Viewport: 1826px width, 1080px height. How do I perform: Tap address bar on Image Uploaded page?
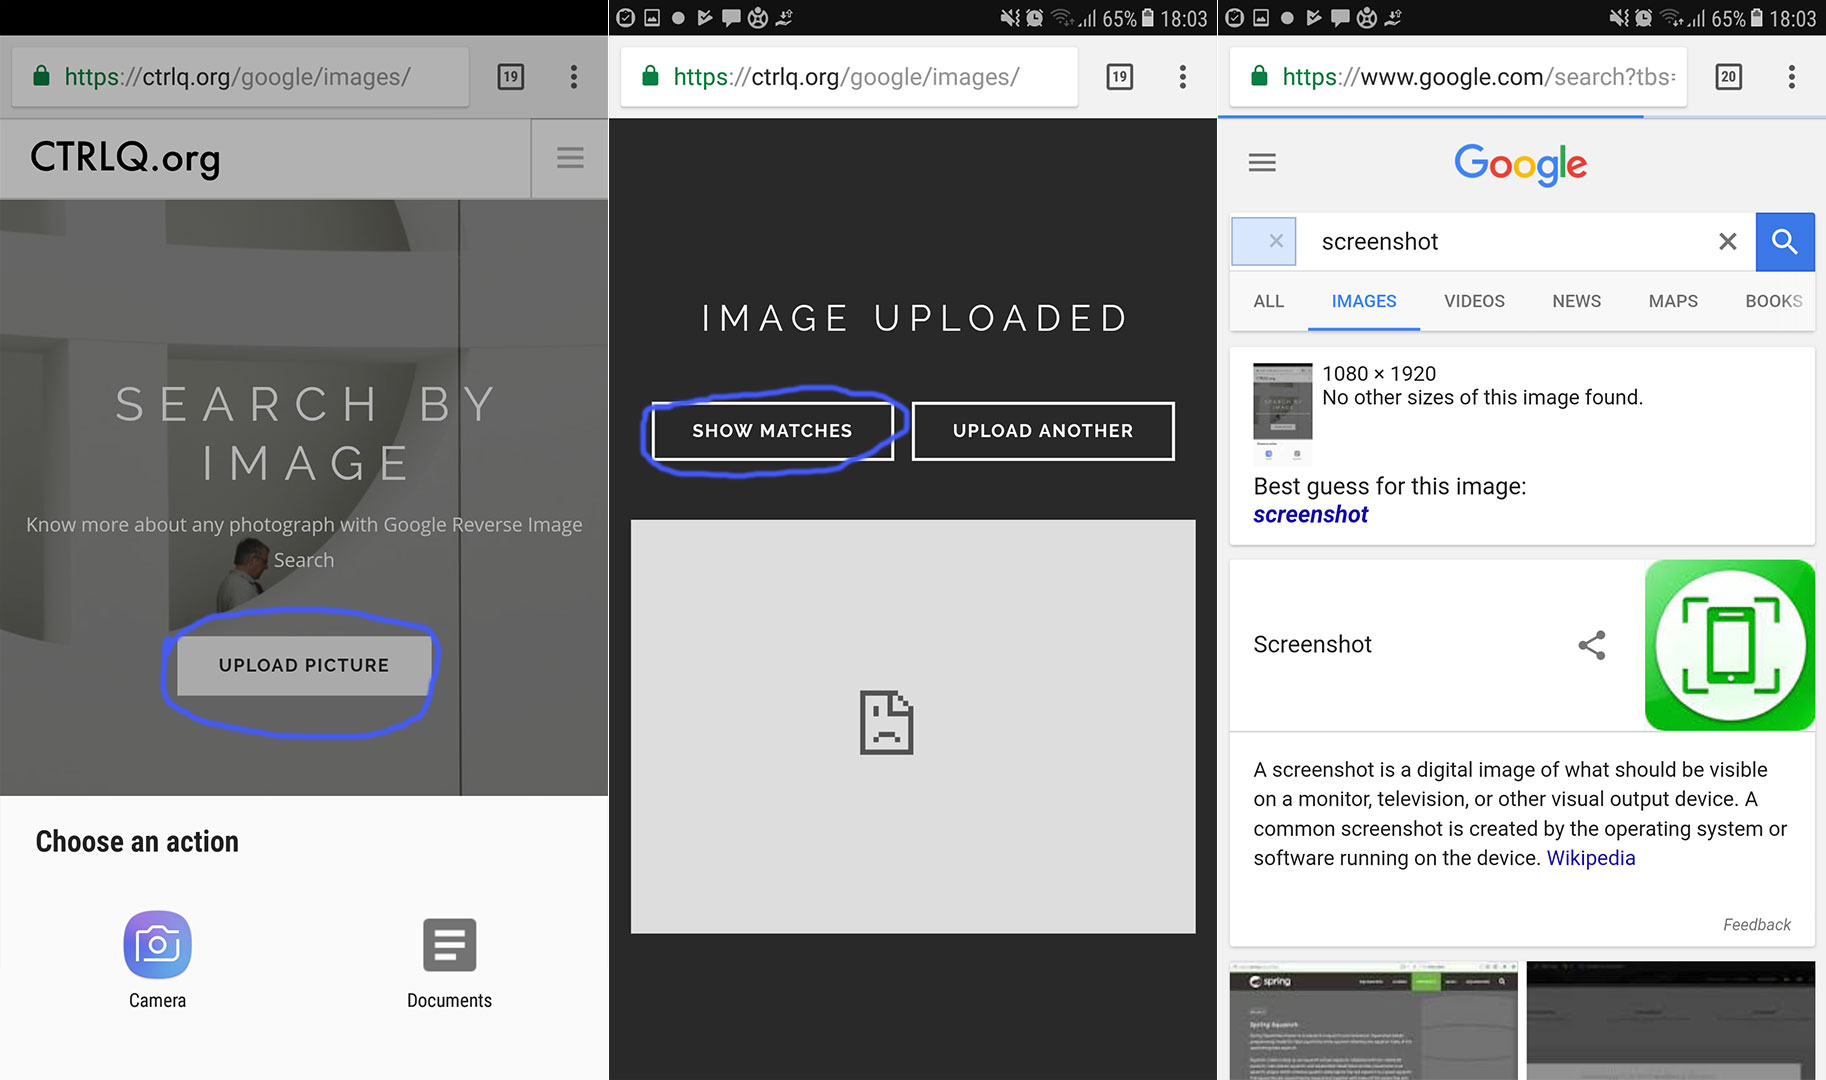(x=849, y=77)
